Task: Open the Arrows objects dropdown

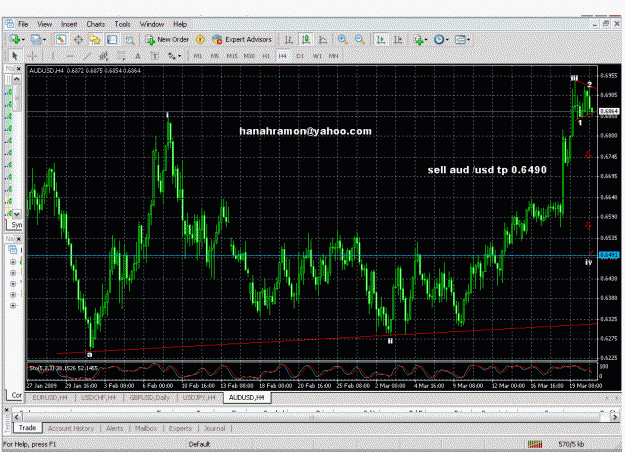Action: click(x=174, y=56)
